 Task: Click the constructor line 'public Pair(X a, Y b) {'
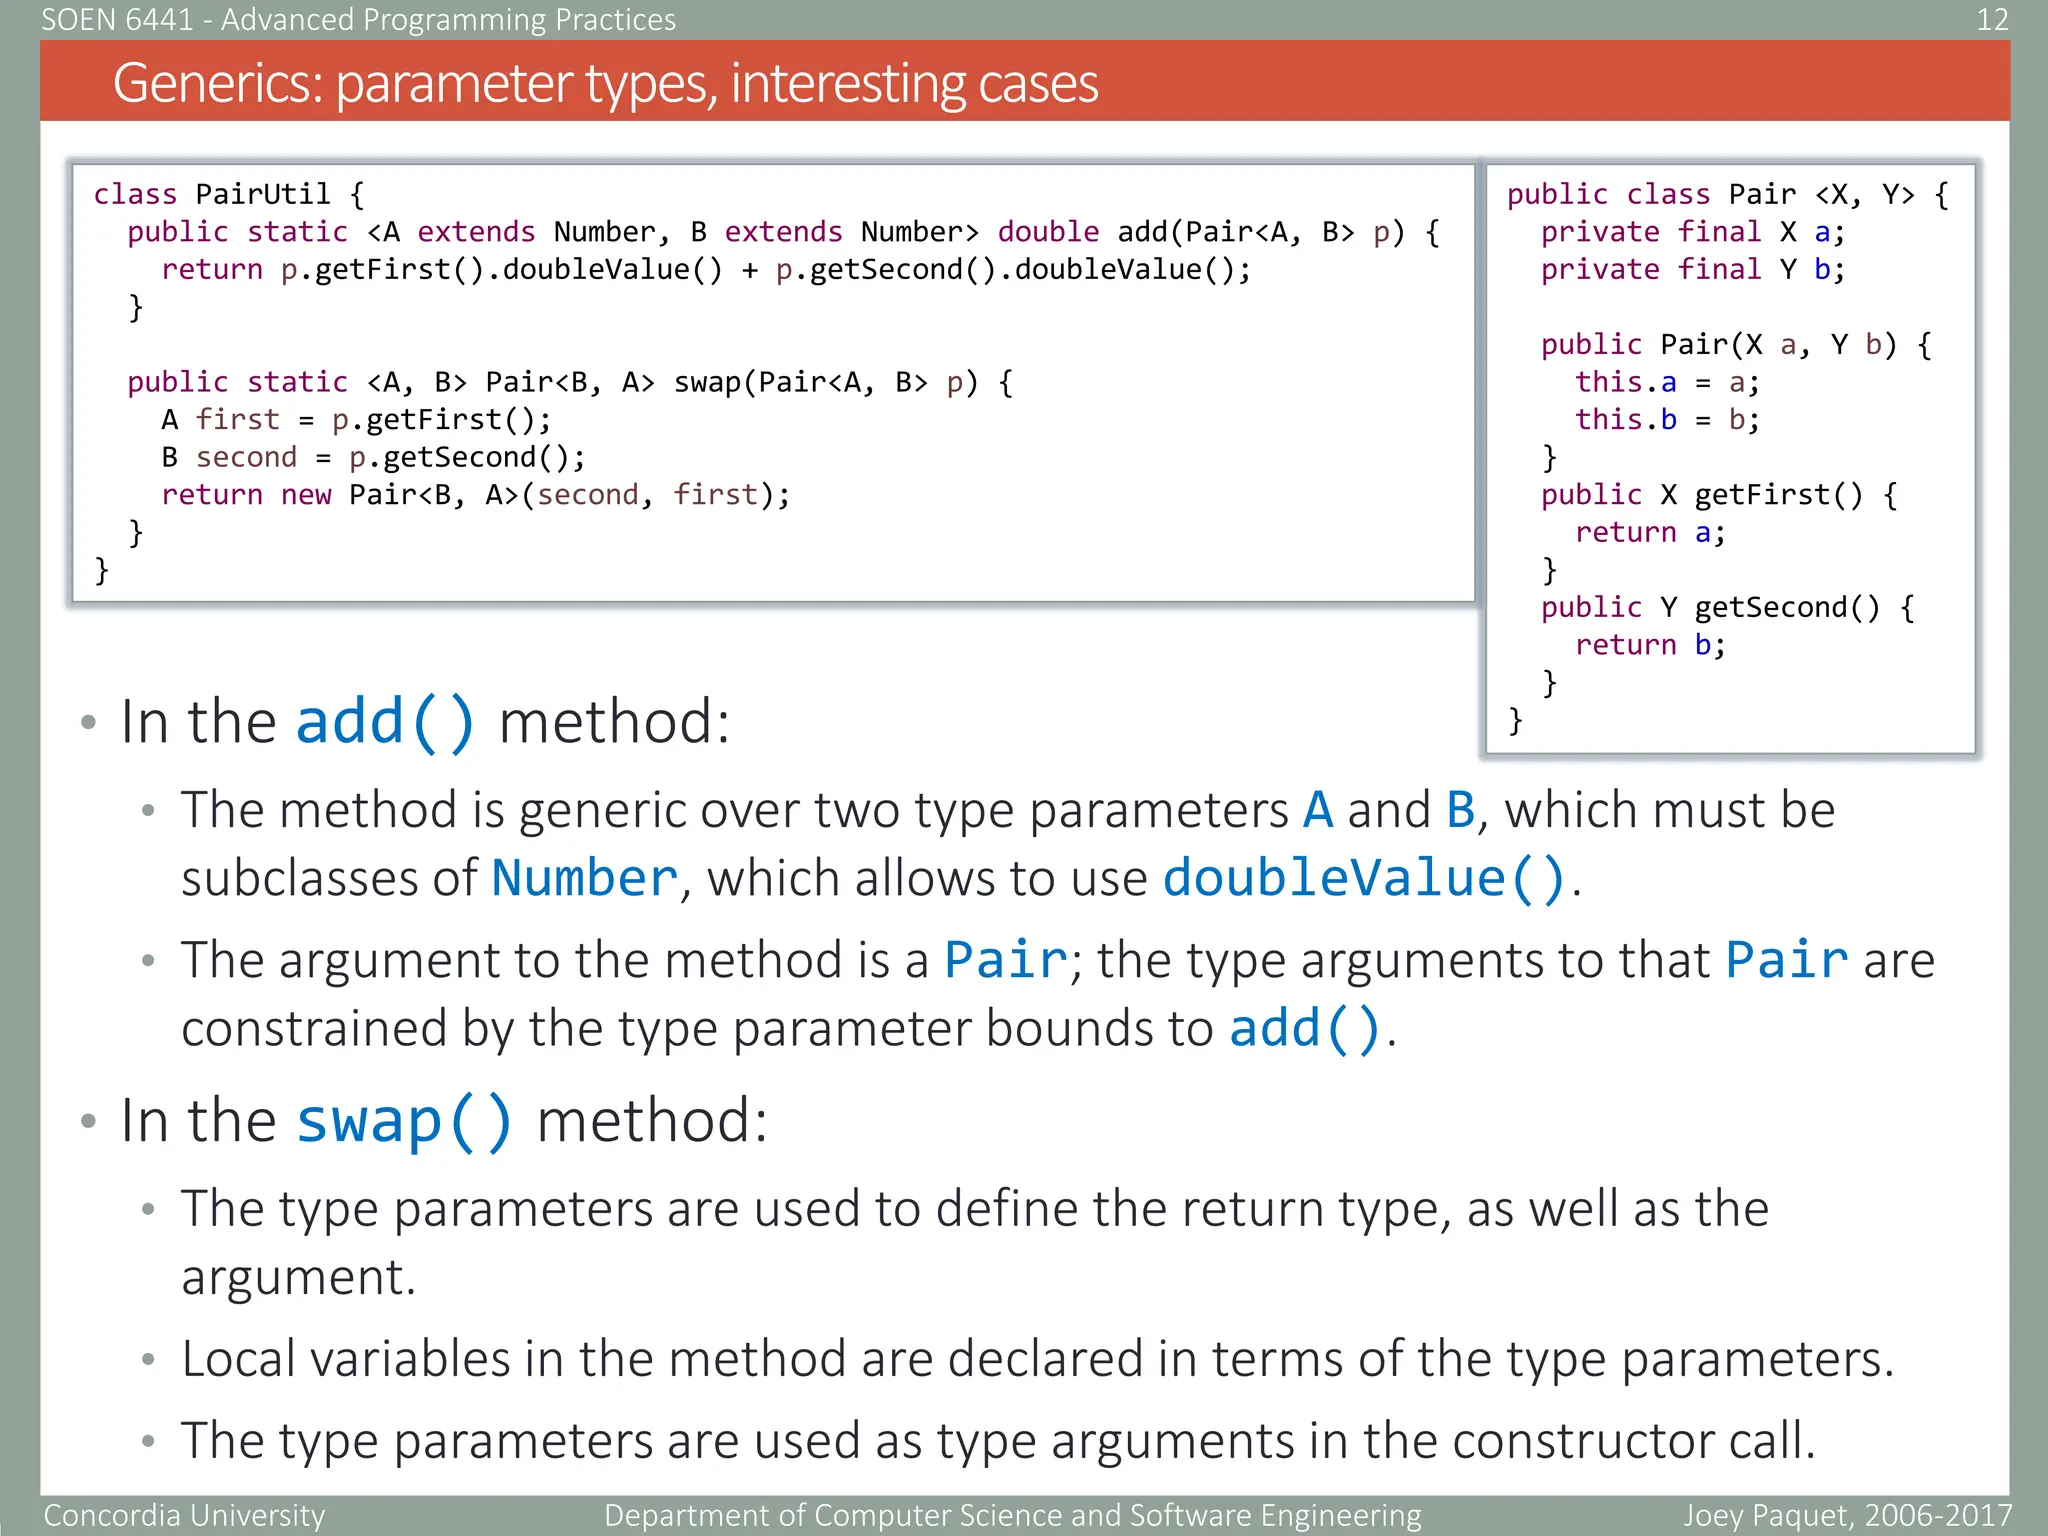[x=1736, y=345]
